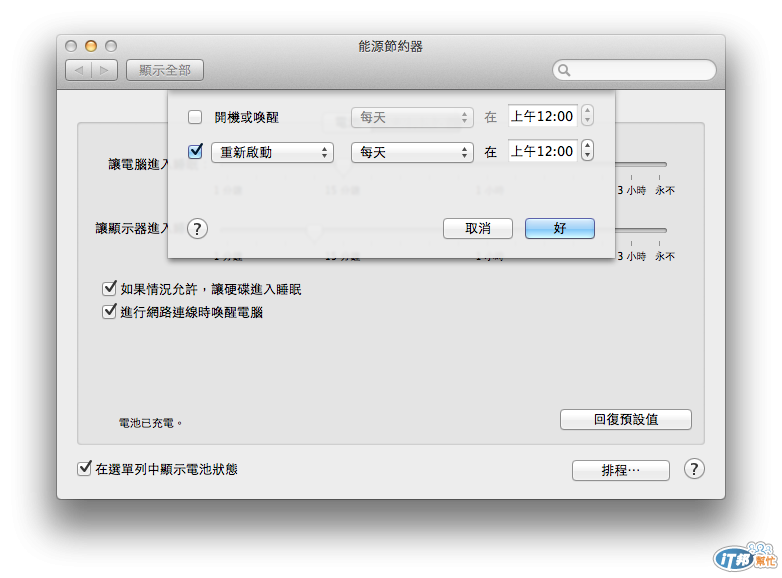Screen dimensions: 782x578
Task: Focus the search field in toolbar
Action: (x=634, y=70)
